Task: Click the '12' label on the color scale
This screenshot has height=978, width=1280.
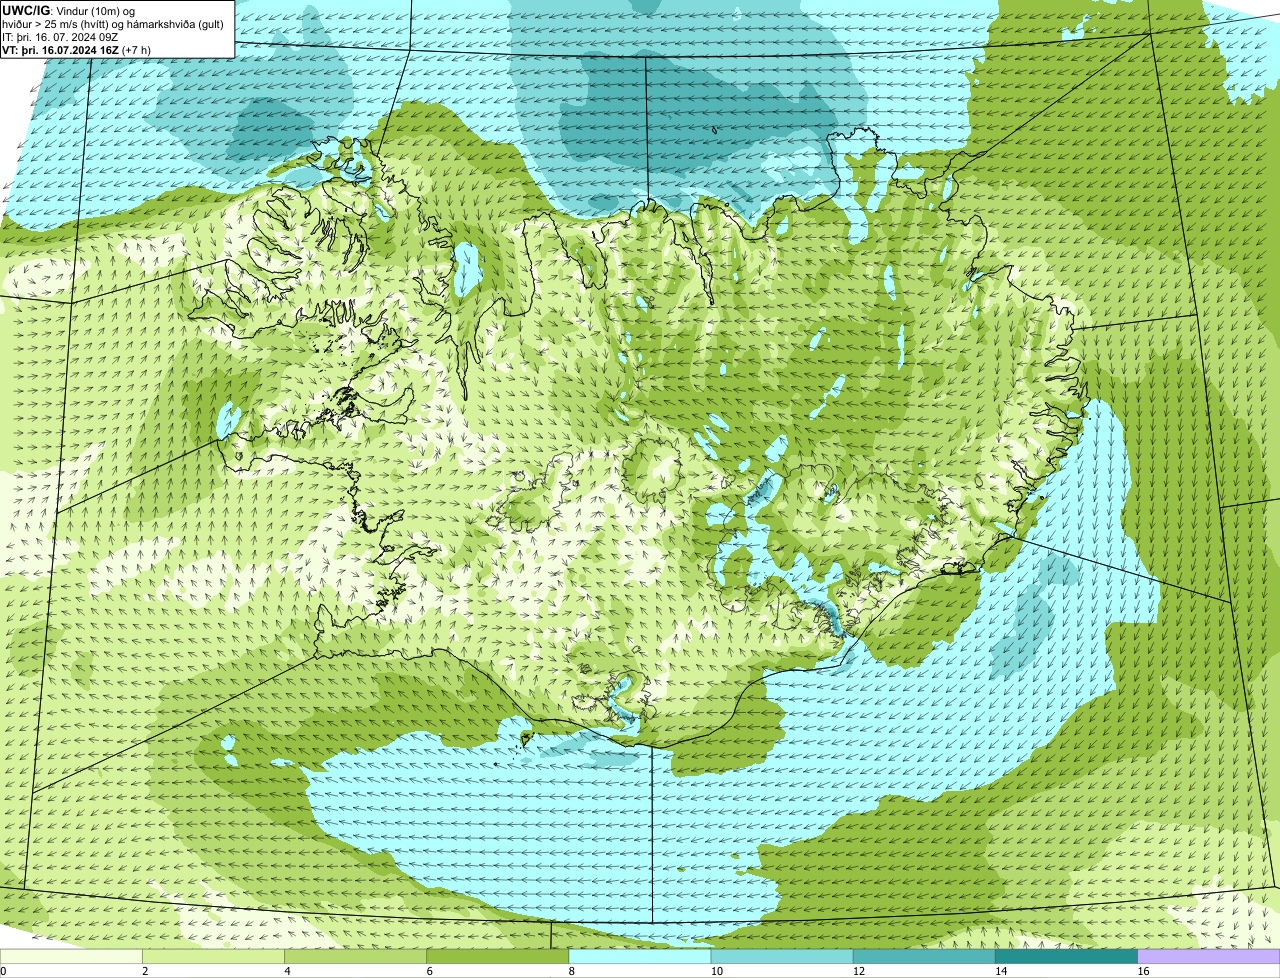Action: [857, 971]
